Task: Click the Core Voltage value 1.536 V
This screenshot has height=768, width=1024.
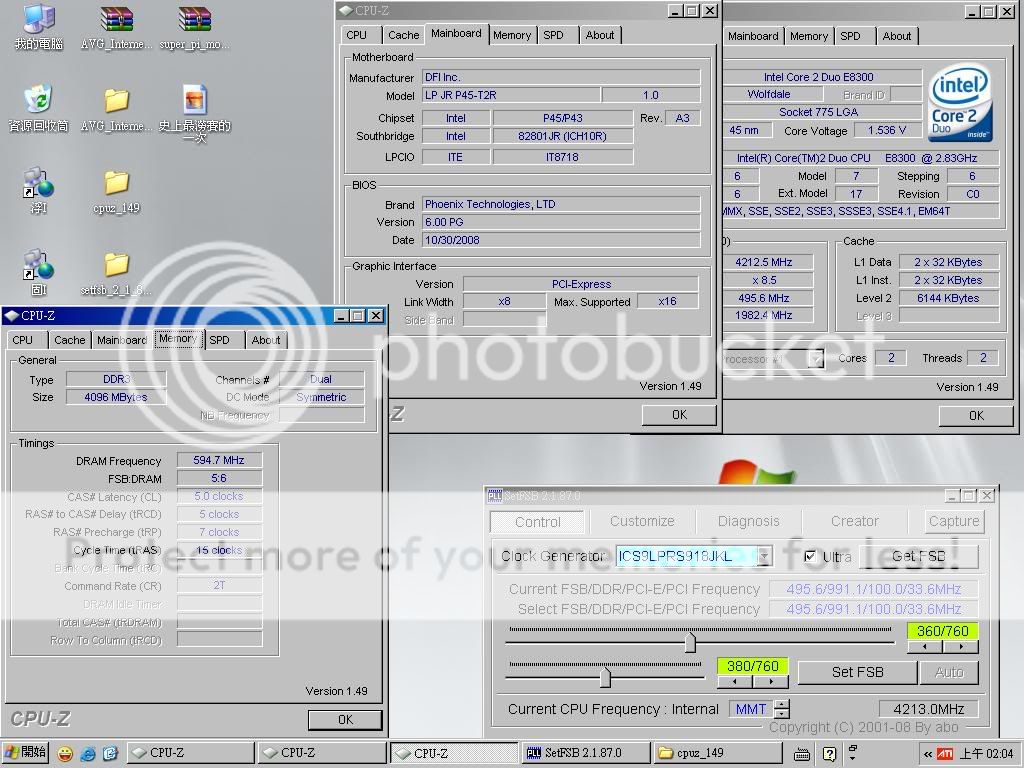Action: click(886, 131)
